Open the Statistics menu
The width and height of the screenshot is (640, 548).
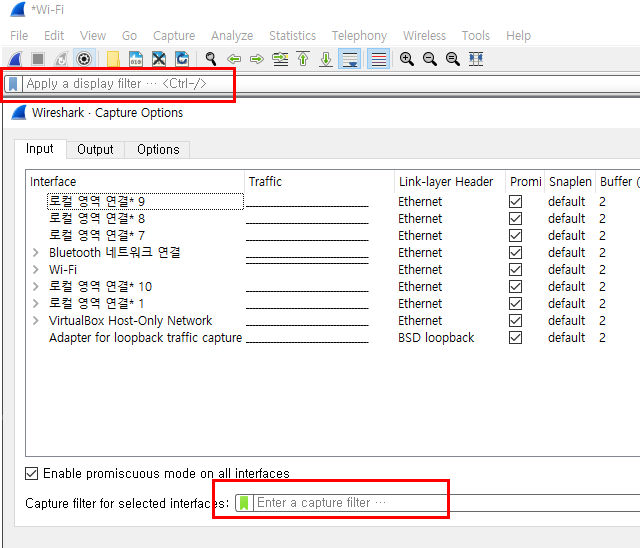[x=292, y=36]
